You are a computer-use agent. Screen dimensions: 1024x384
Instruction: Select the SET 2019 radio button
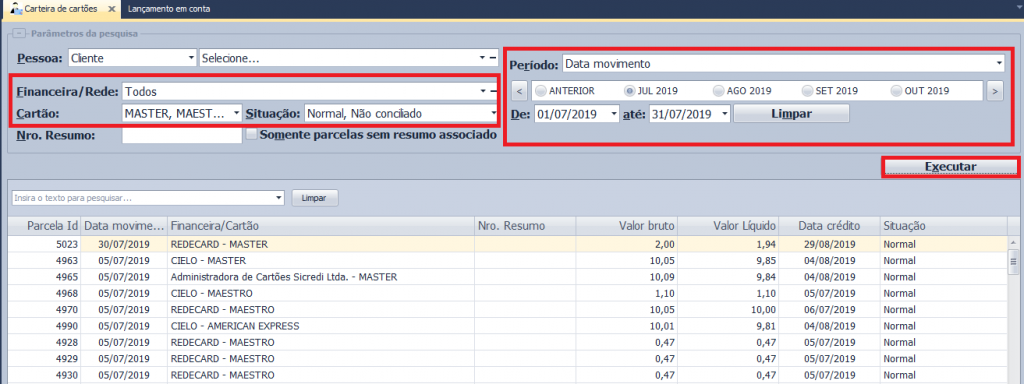[x=808, y=91]
